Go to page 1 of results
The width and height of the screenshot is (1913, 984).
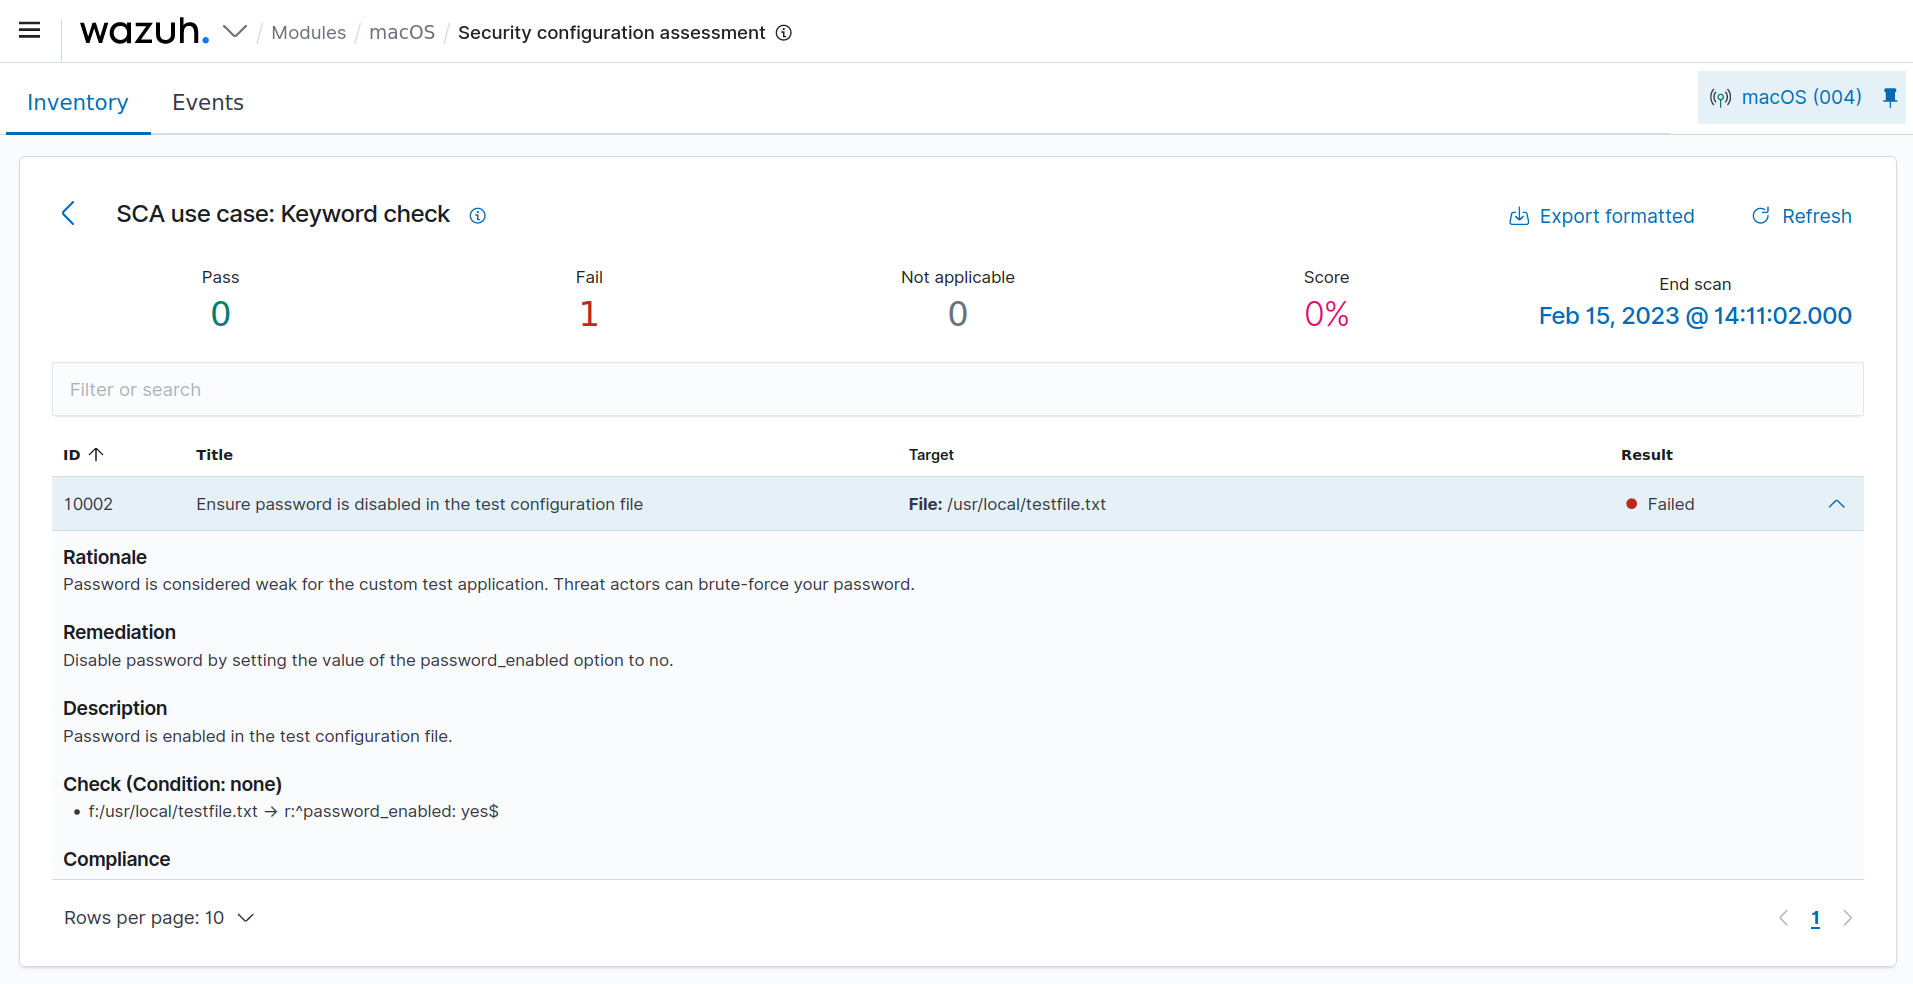[1815, 918]
